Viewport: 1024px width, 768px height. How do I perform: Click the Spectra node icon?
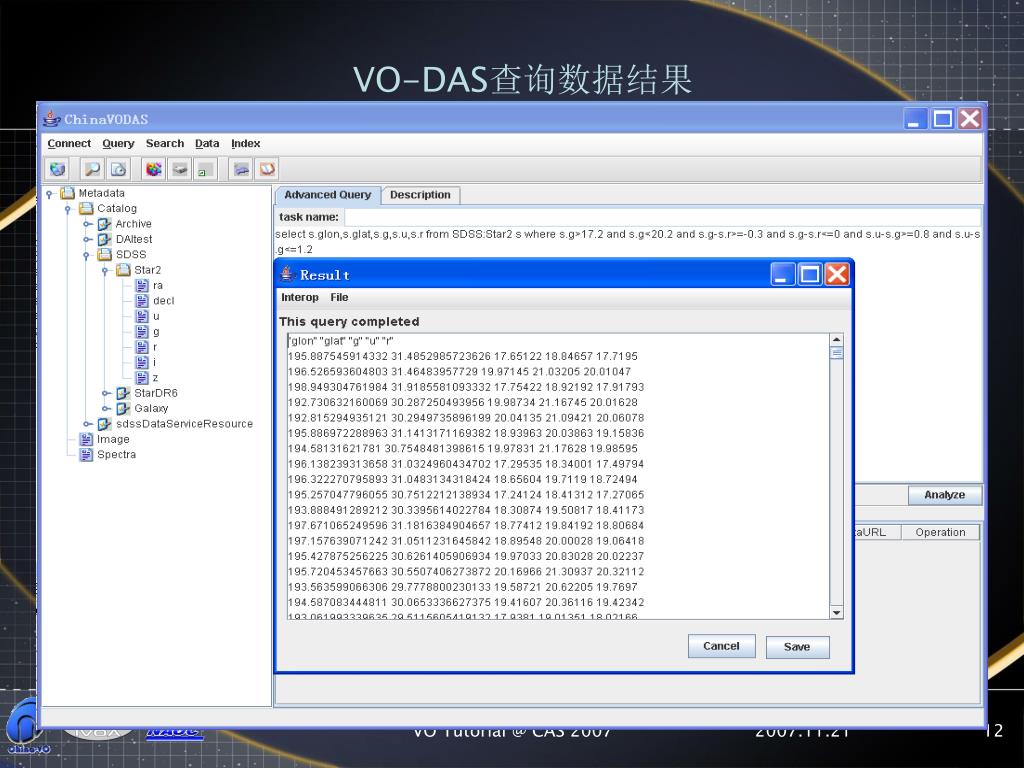86,455
